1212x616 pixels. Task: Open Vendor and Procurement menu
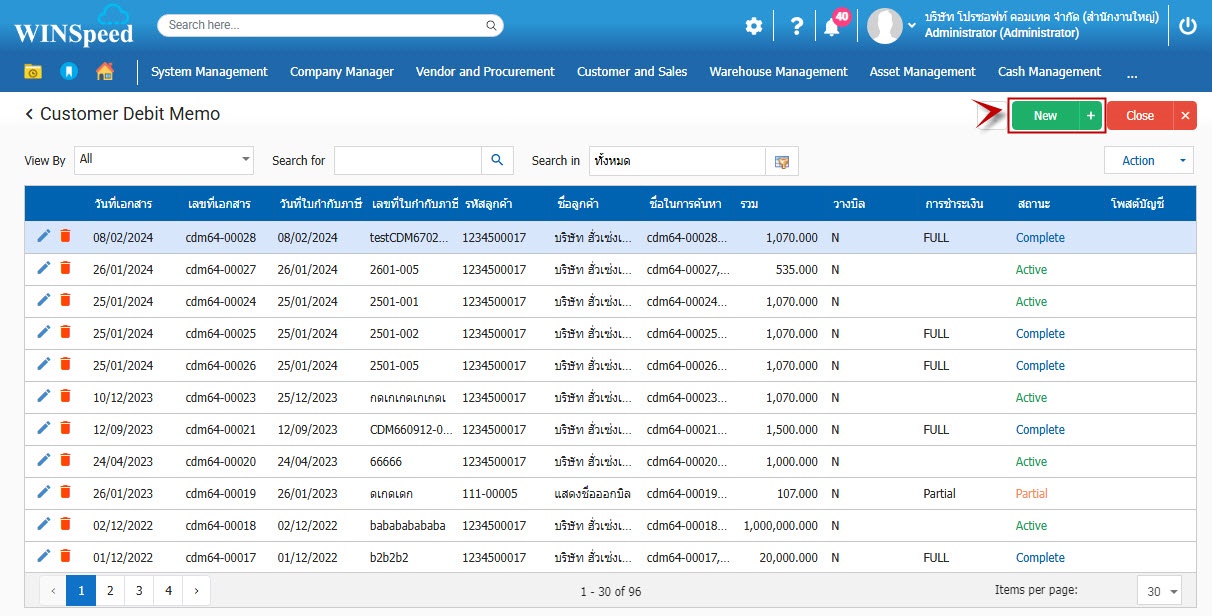coord(485,72)
